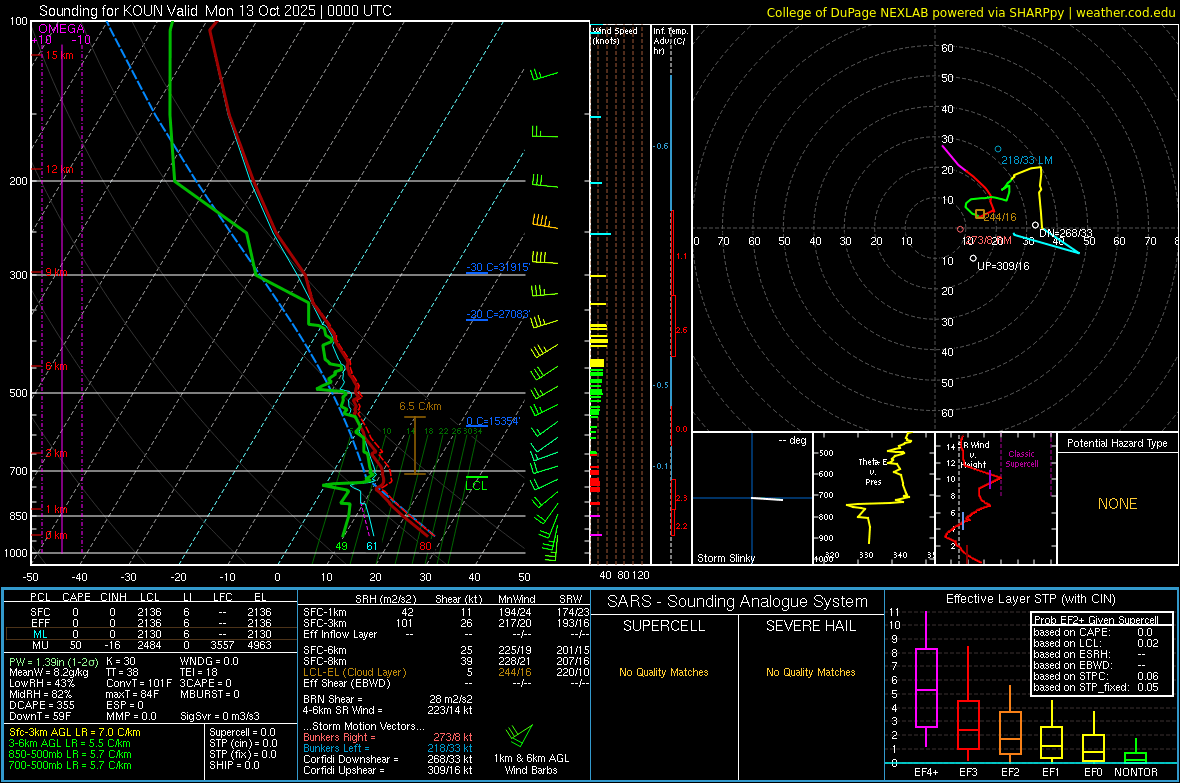Select the 218/33 LM hodograph label
1180x783 pixels.
(x=1026, y=160)
